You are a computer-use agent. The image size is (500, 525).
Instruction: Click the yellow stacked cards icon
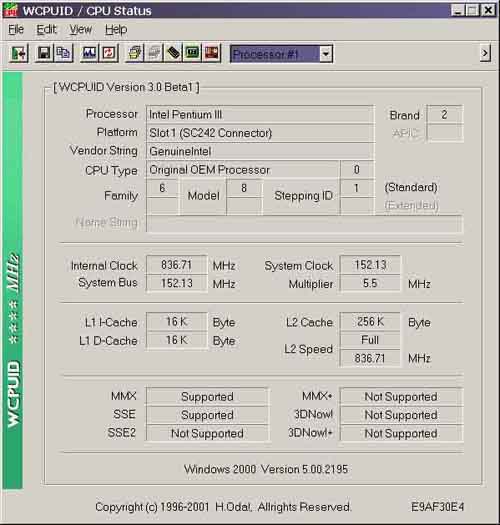click(x=135, y=54)
